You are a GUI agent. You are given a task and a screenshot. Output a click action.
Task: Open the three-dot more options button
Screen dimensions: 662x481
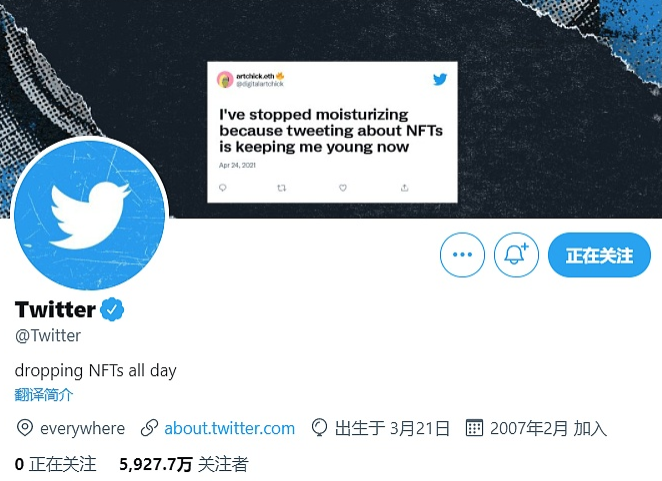point(462,255)
